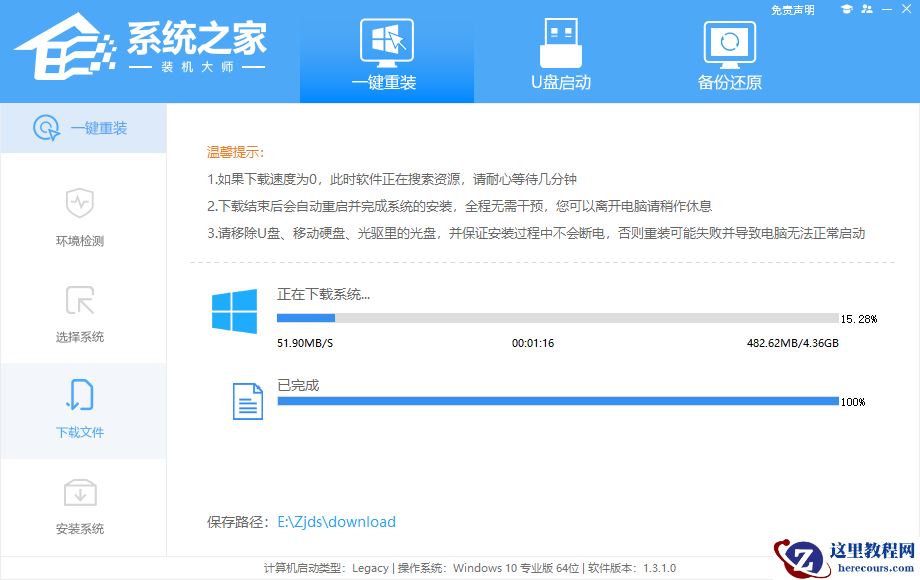Click the document icon next to 已完成
This screenshot has width=920, height=580.
pyautogui.click(x=247, y=400)
